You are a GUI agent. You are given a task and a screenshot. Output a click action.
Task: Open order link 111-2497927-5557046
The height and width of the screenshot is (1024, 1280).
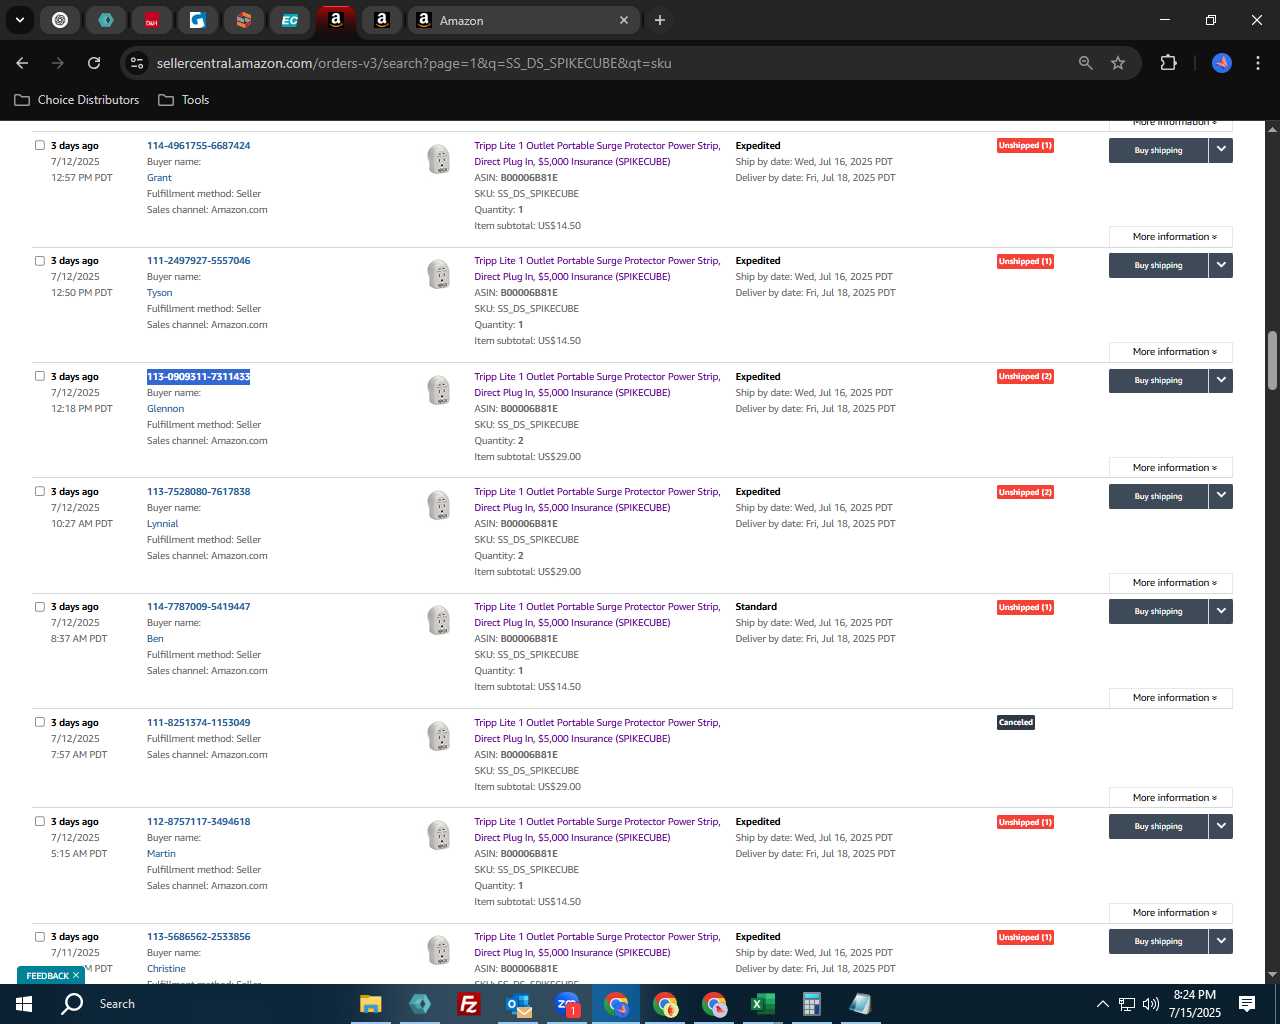(198, 261)
